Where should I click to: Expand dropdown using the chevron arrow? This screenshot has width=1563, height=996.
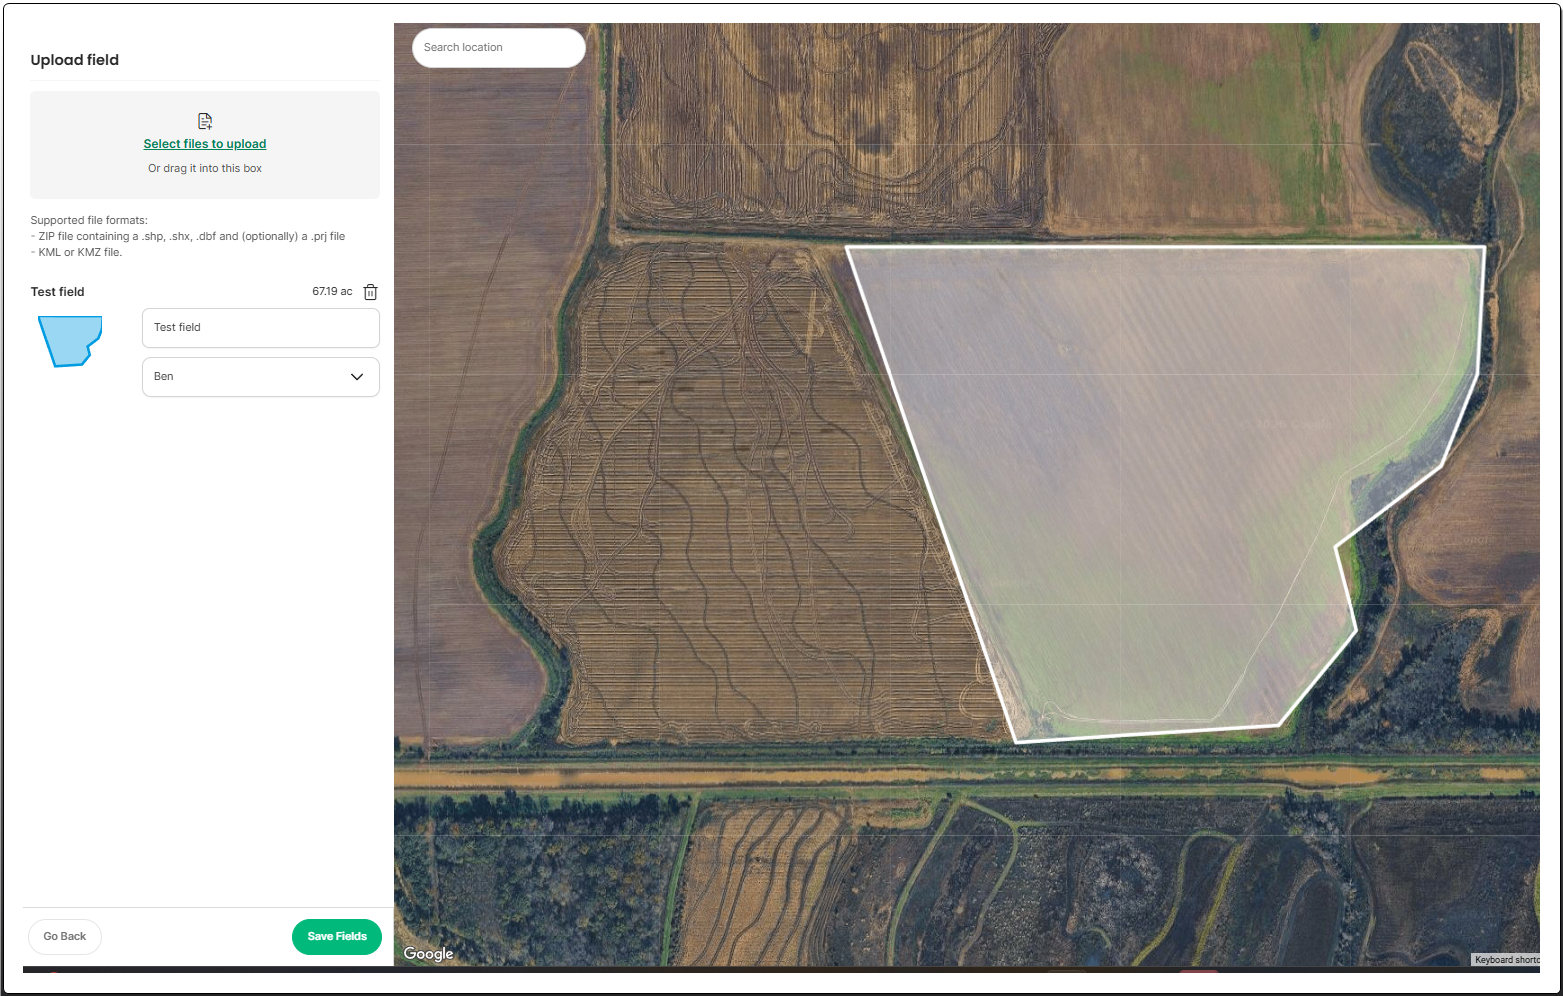pyautogui.click(x=357, y=377)
